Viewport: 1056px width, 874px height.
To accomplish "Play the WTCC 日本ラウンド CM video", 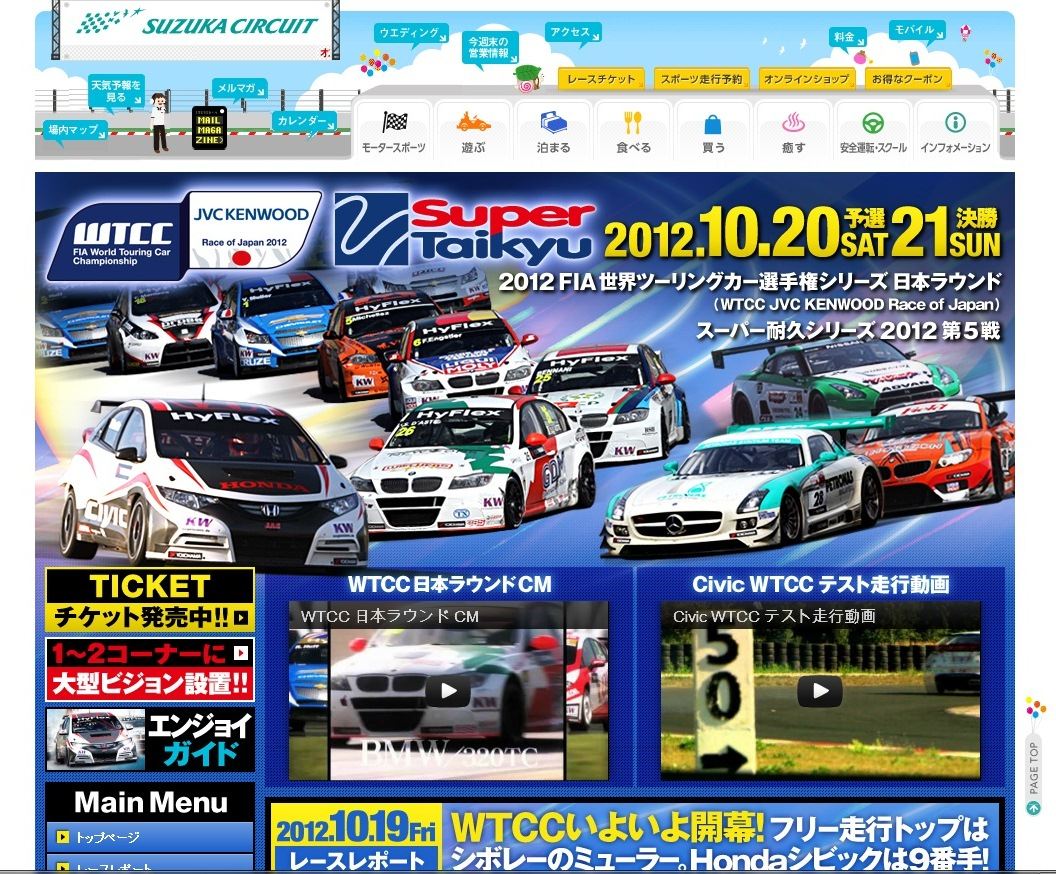I will [x=448, y=691].
